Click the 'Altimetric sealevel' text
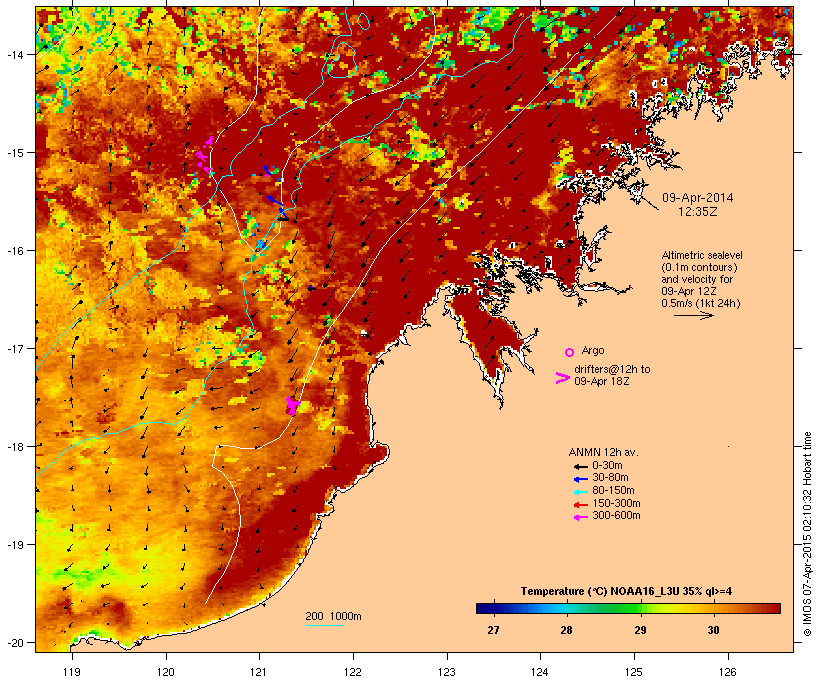The width and height of the screenshot is (820, 680). pos(702,255)
